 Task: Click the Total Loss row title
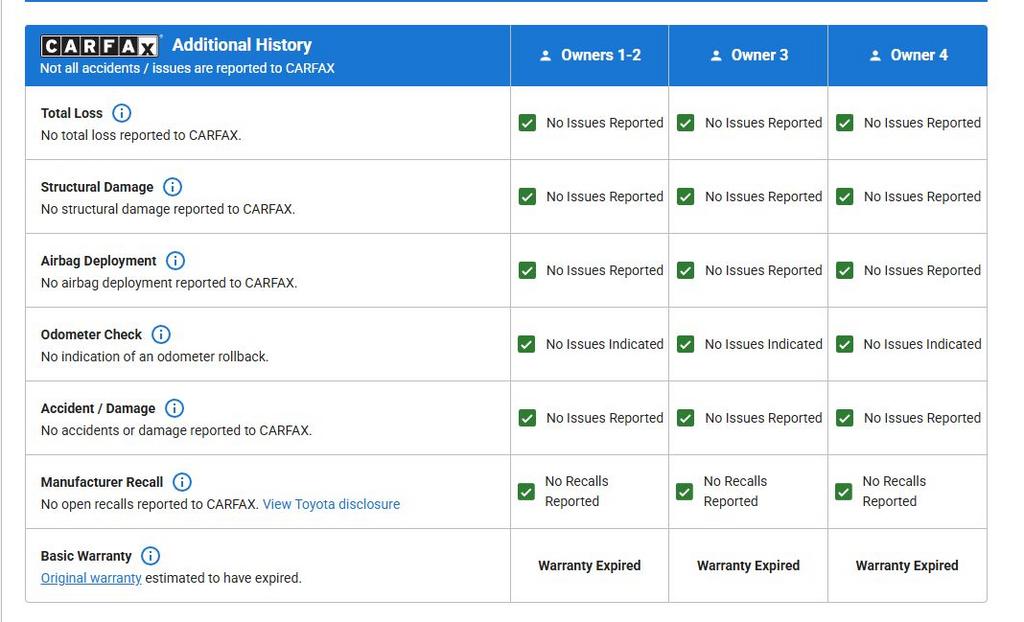tap(72, 113)
